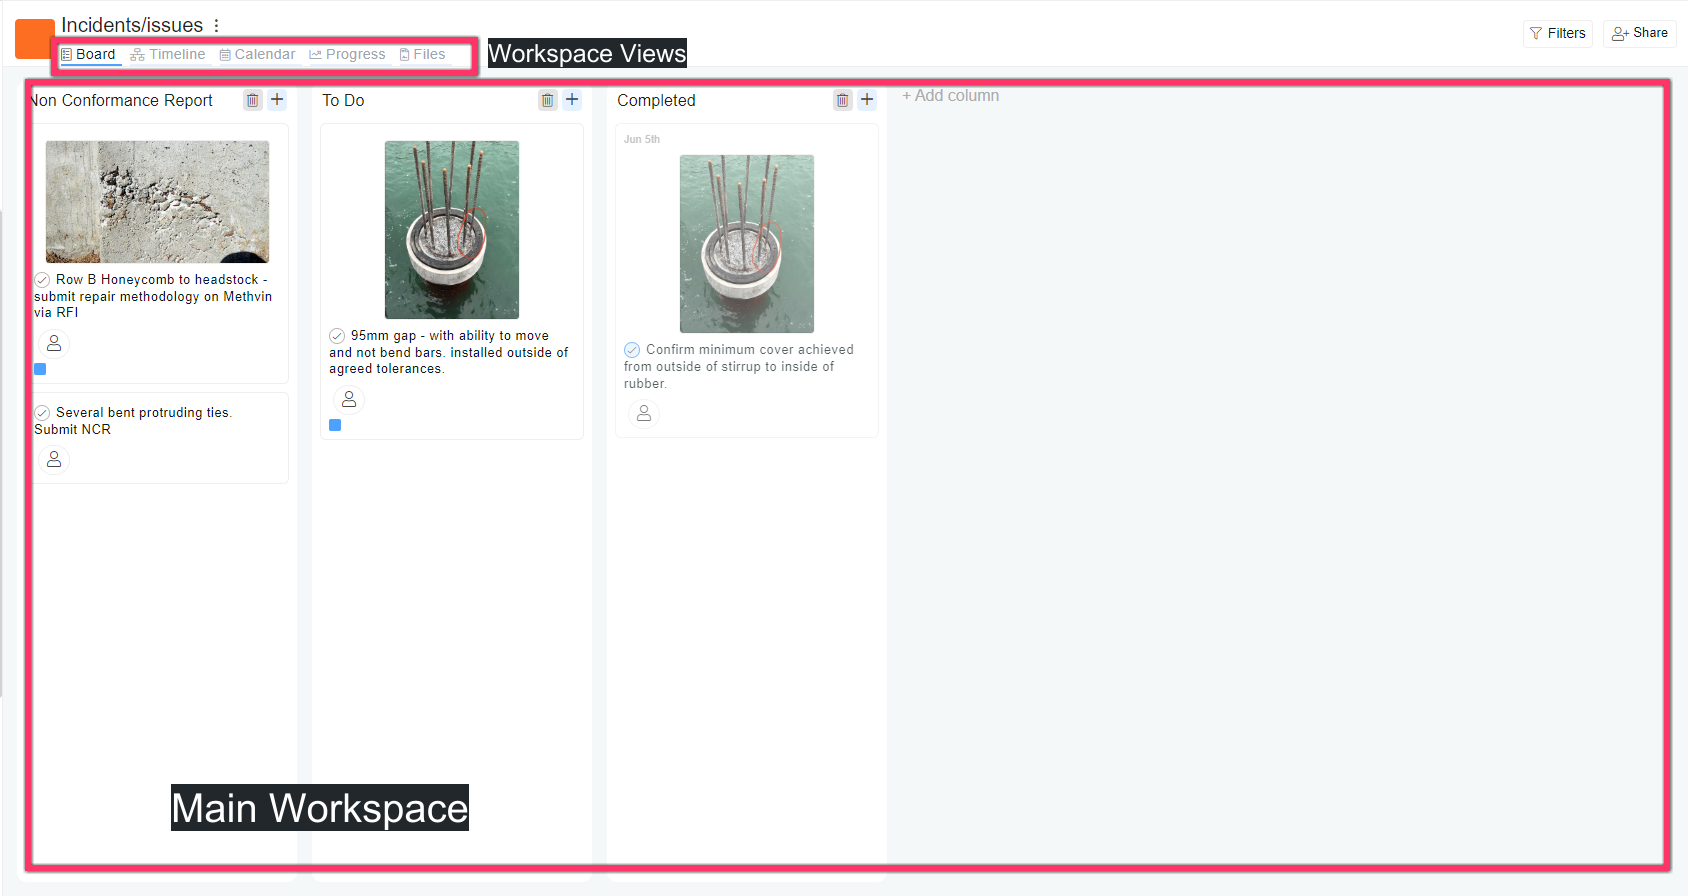Open the Calendar view tab

coord(257,55)
